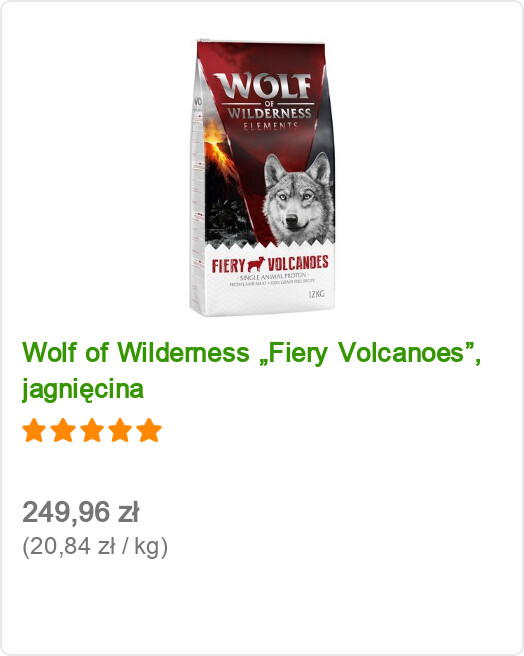This screenshot has height=656, width=524.
Task: Click "WILDERNESS ELEMENTS" text on the bag
Action: [269, 119]
